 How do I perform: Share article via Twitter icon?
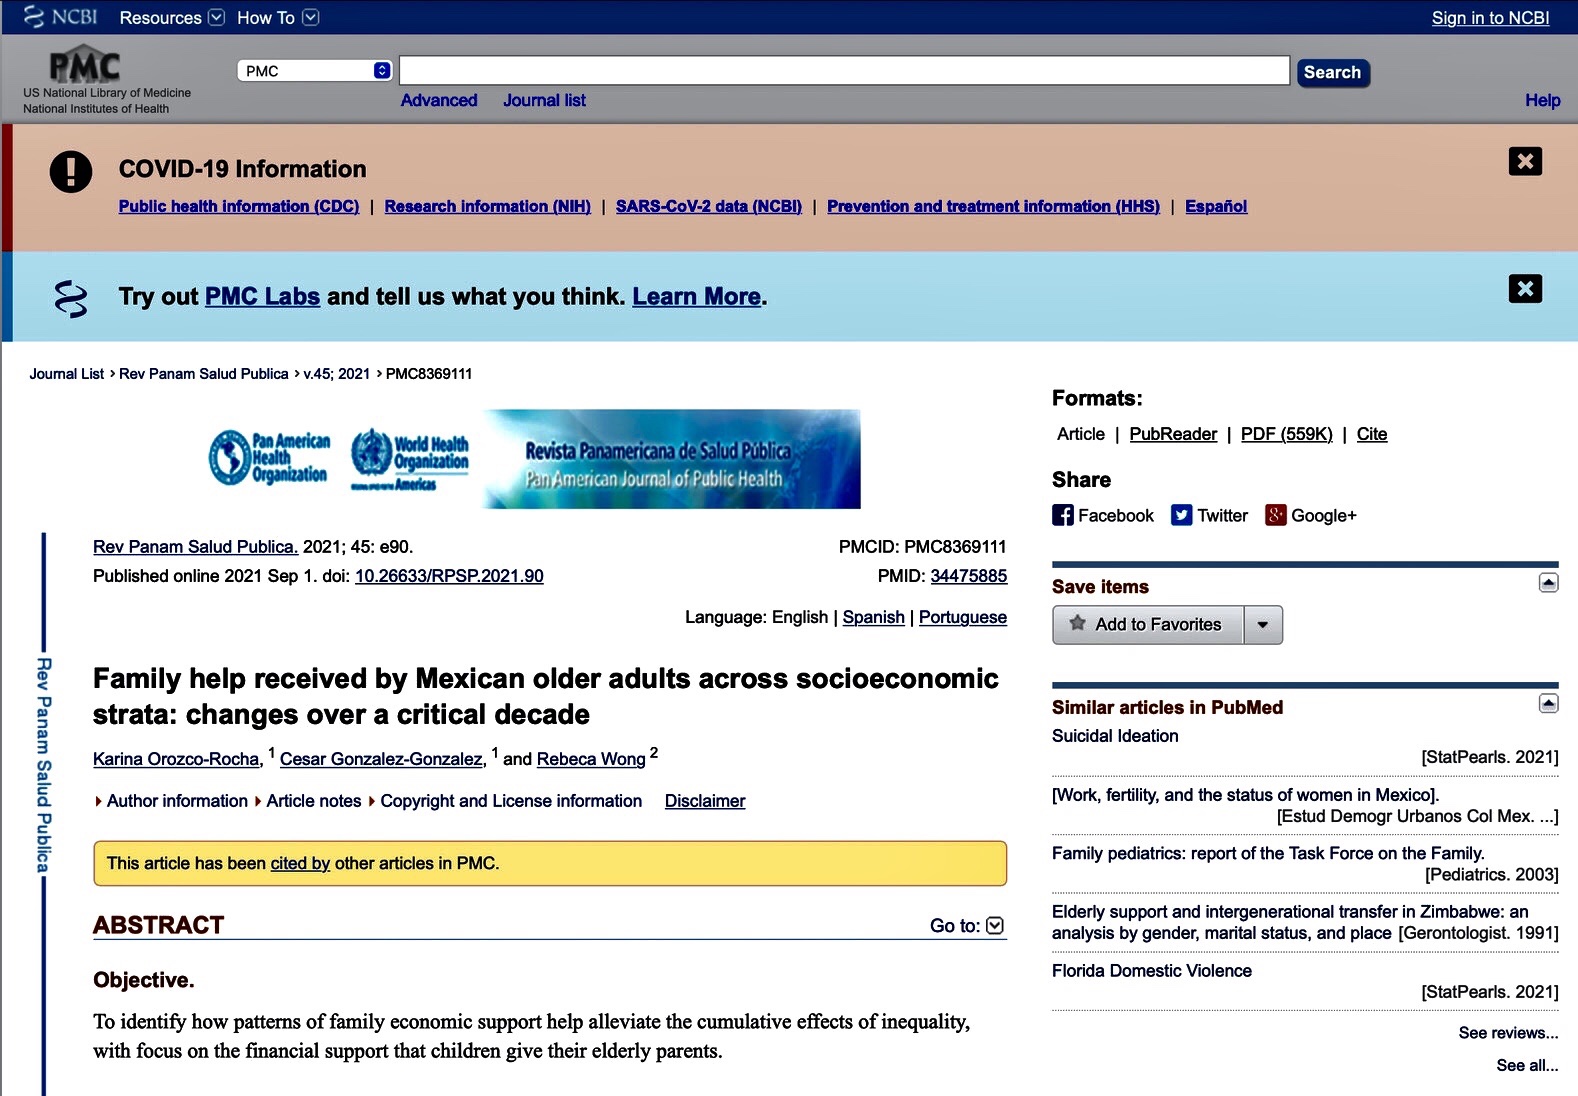(1182, 515)
